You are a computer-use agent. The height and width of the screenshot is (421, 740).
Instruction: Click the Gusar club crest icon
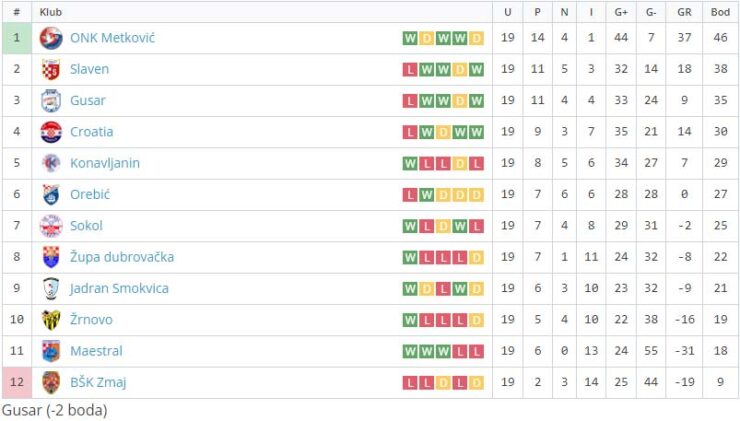51,100
